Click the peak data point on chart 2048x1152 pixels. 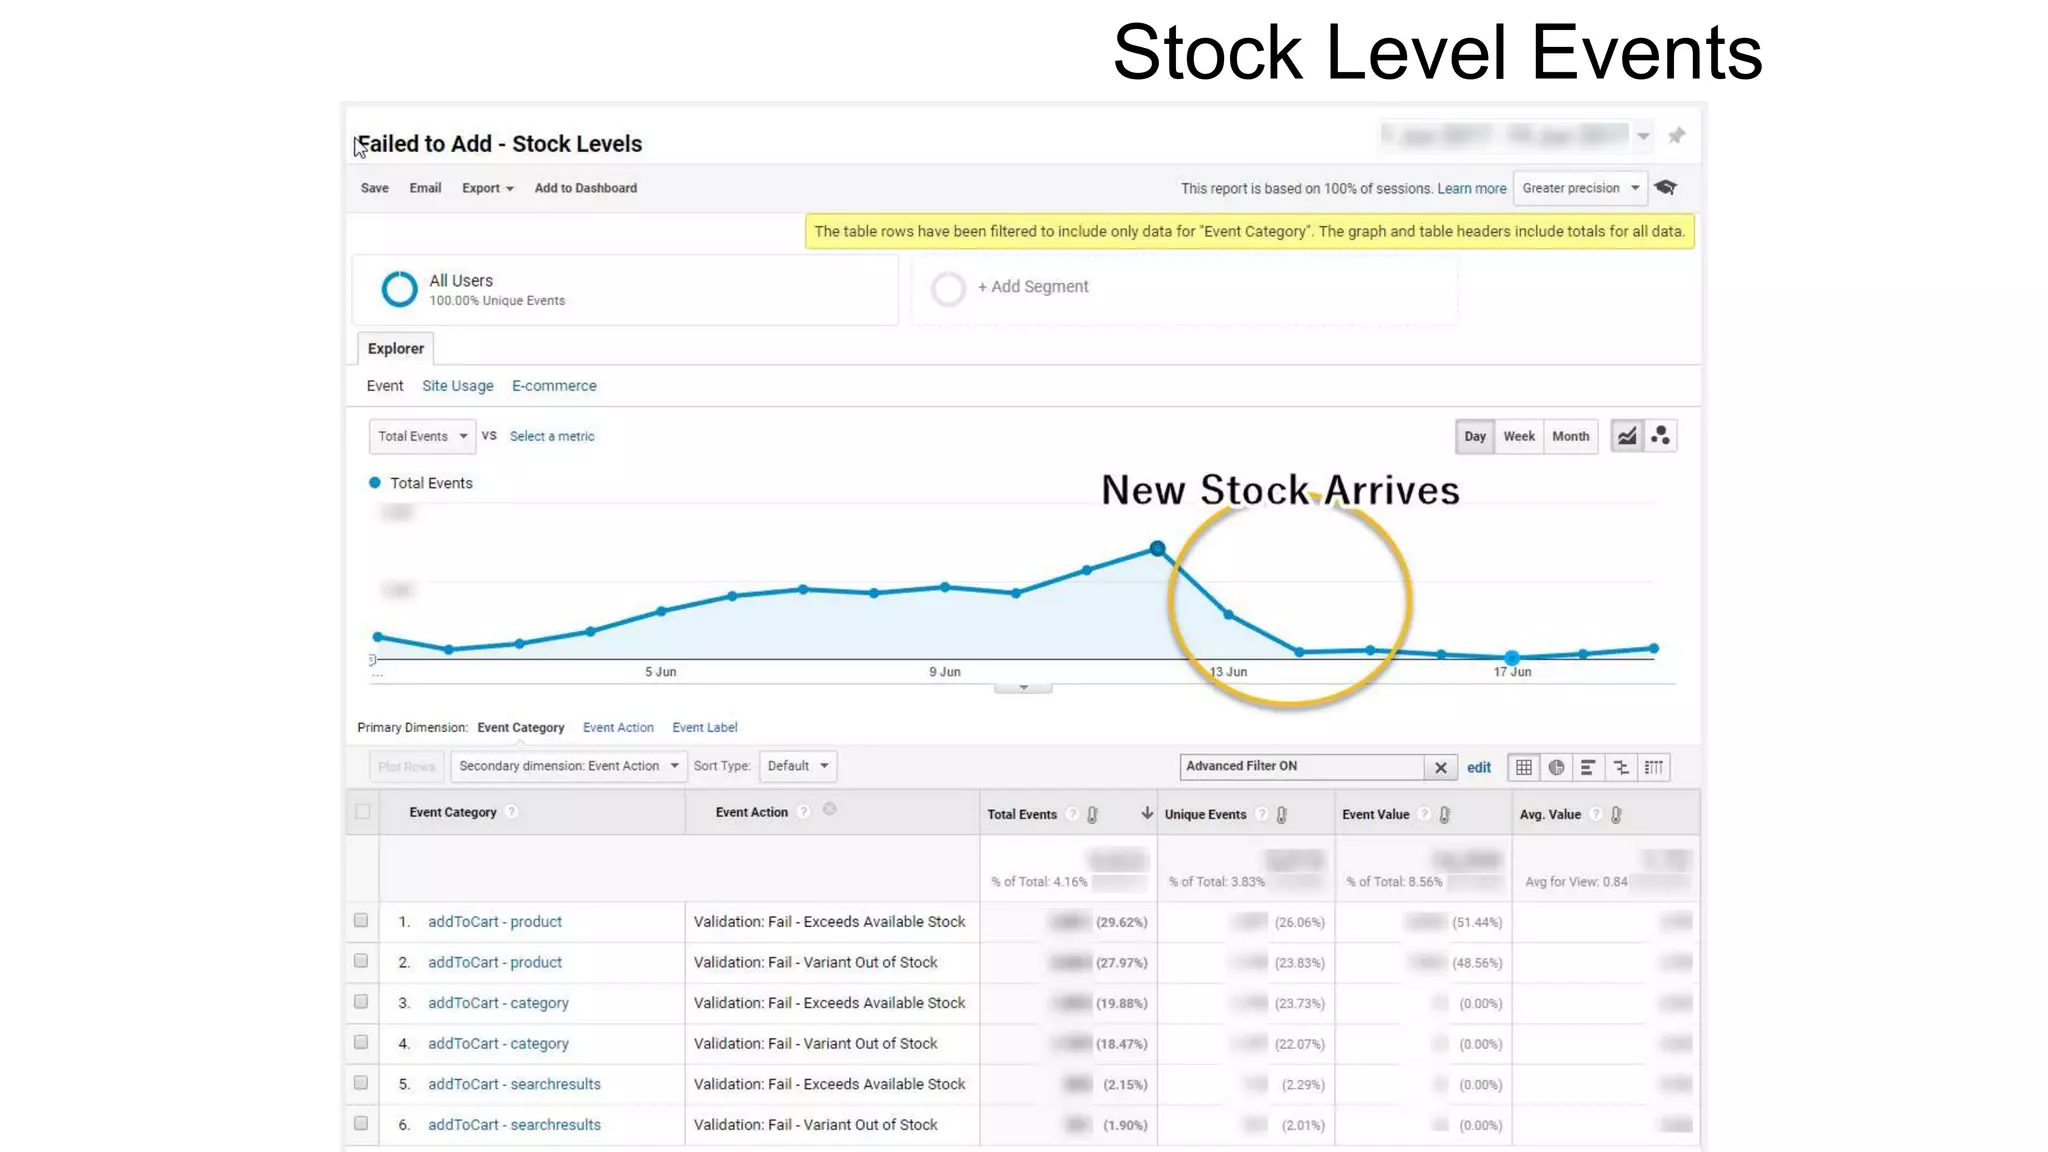tap(1157, 548)
